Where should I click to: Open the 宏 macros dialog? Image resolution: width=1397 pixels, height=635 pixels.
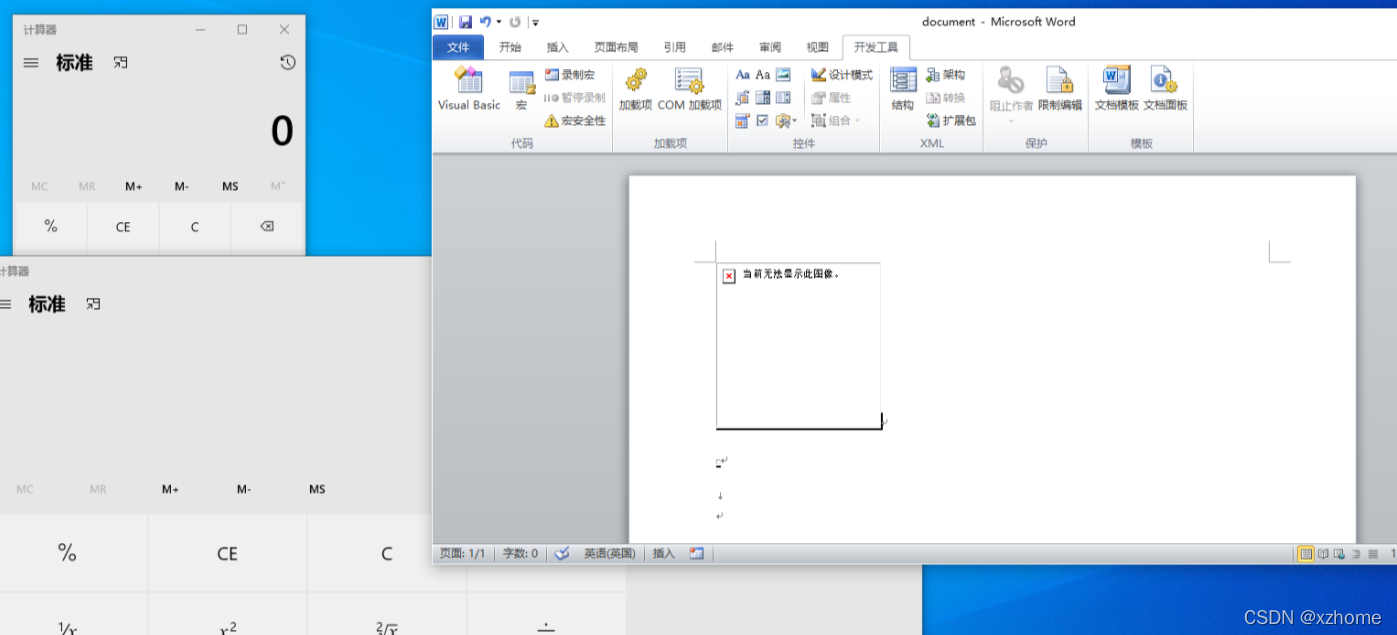point(522,88)
